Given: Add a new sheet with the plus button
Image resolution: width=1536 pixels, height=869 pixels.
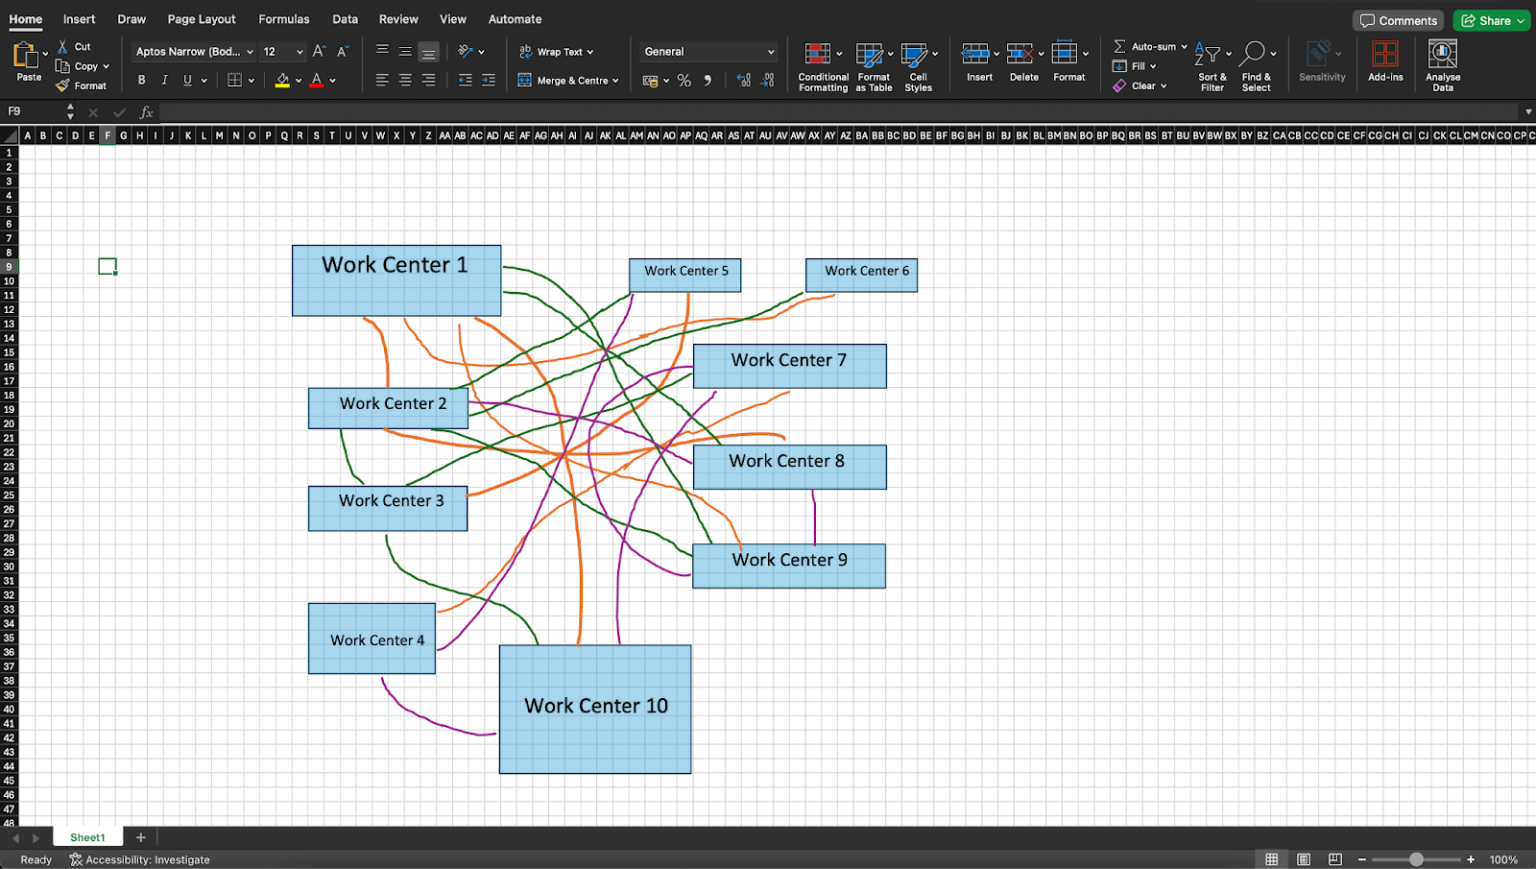Looking at the screenshot, I should [x=140, y=837].
